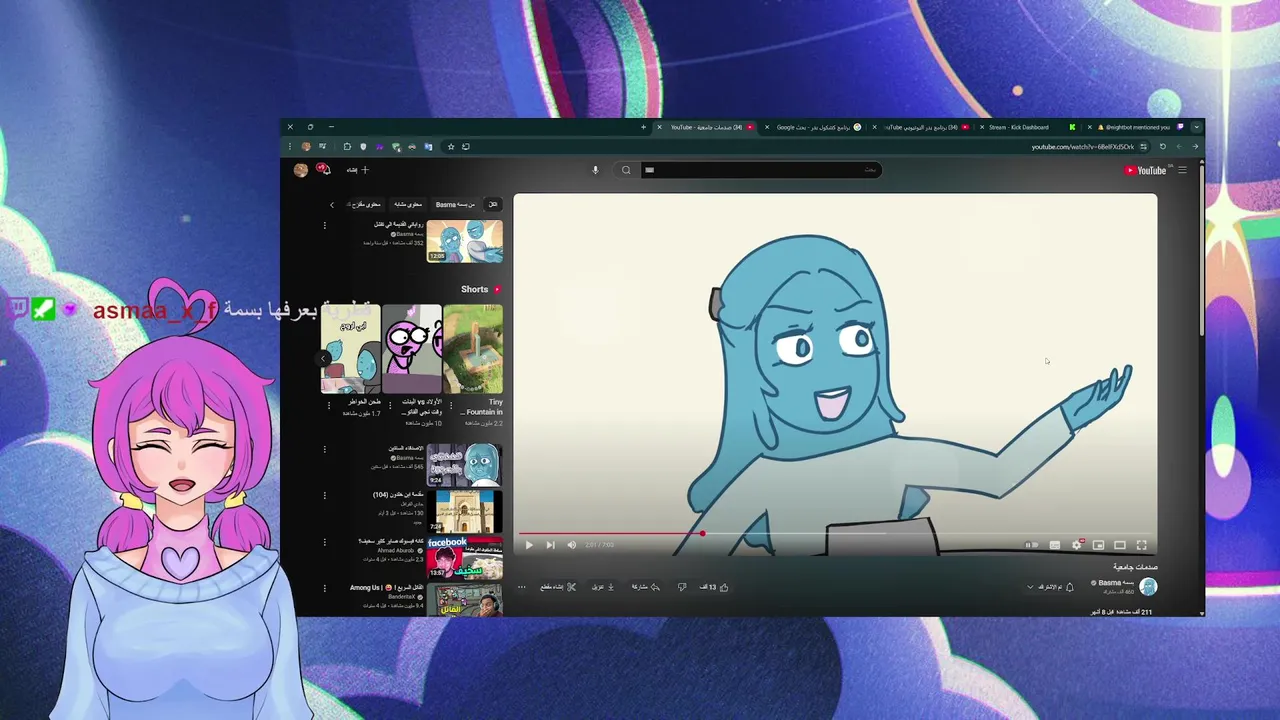This screenshot has width=1280, height=720.
Task: Open options for the Among Us video
Action: pos(325,588)
